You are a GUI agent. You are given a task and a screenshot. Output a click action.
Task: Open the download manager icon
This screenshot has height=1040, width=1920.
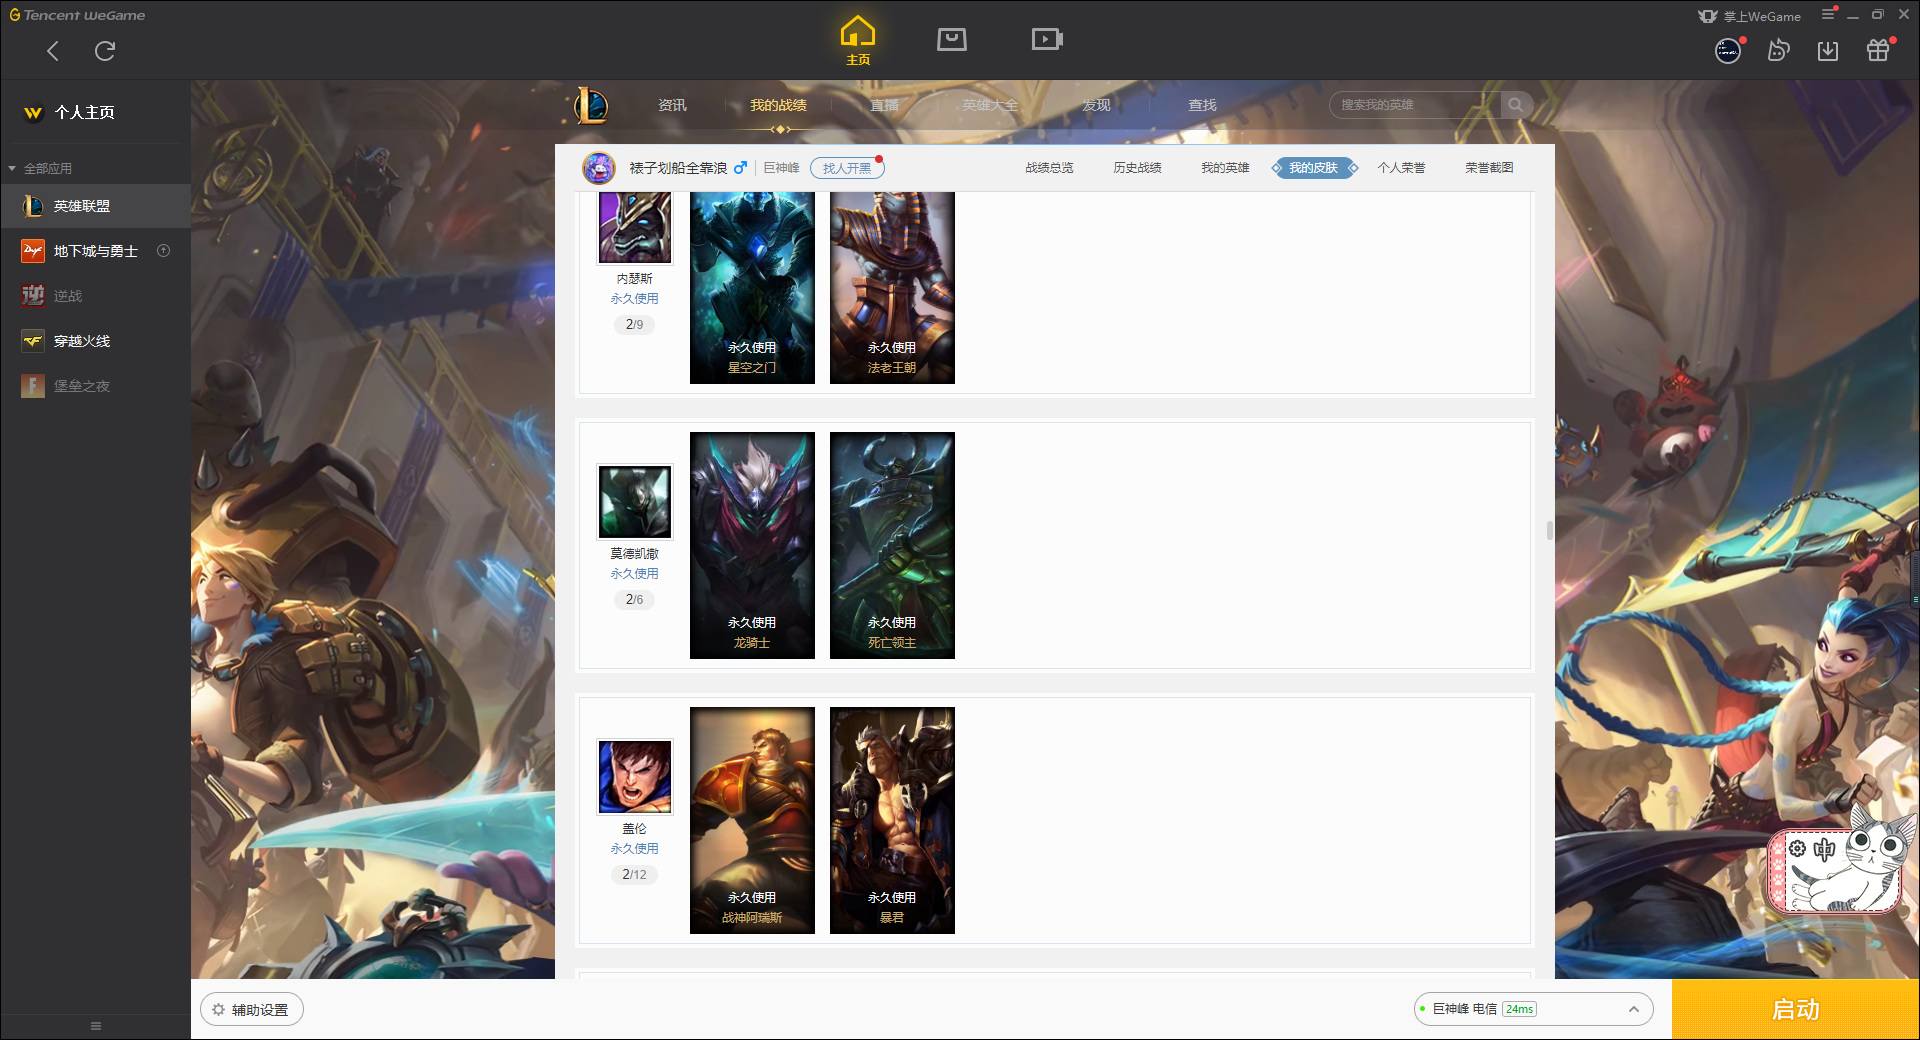pos(1828,50)
